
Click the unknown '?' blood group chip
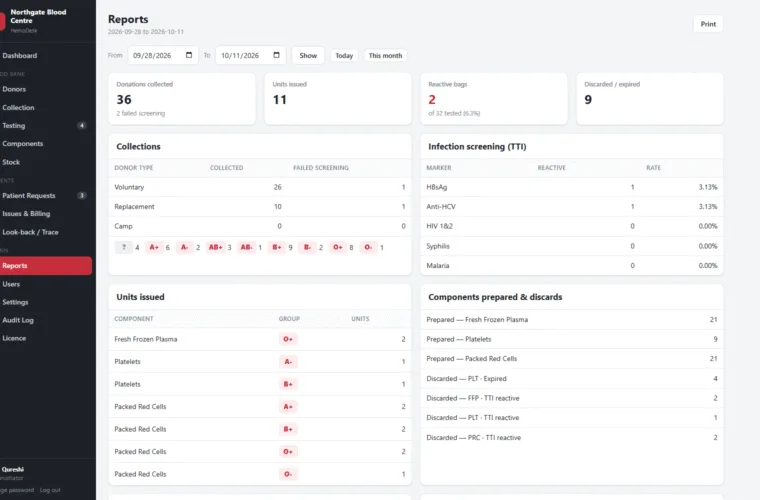click(x=124, y=247)
